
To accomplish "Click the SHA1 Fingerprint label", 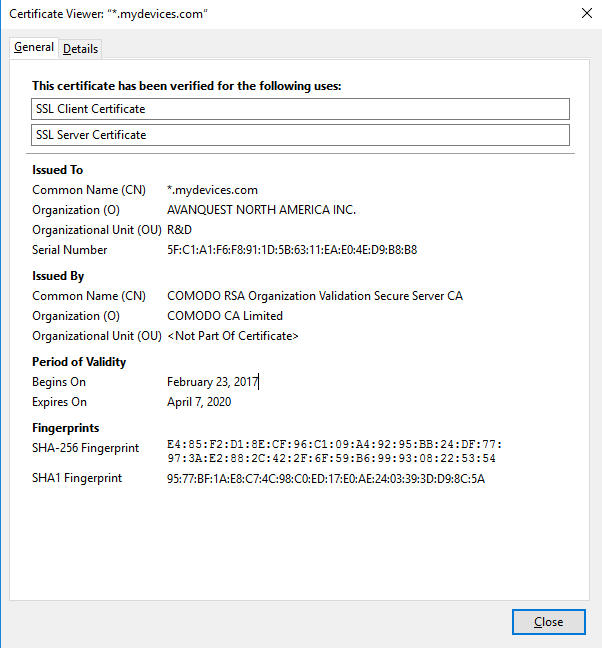I will pyautogui.click(x=77, y=478).
